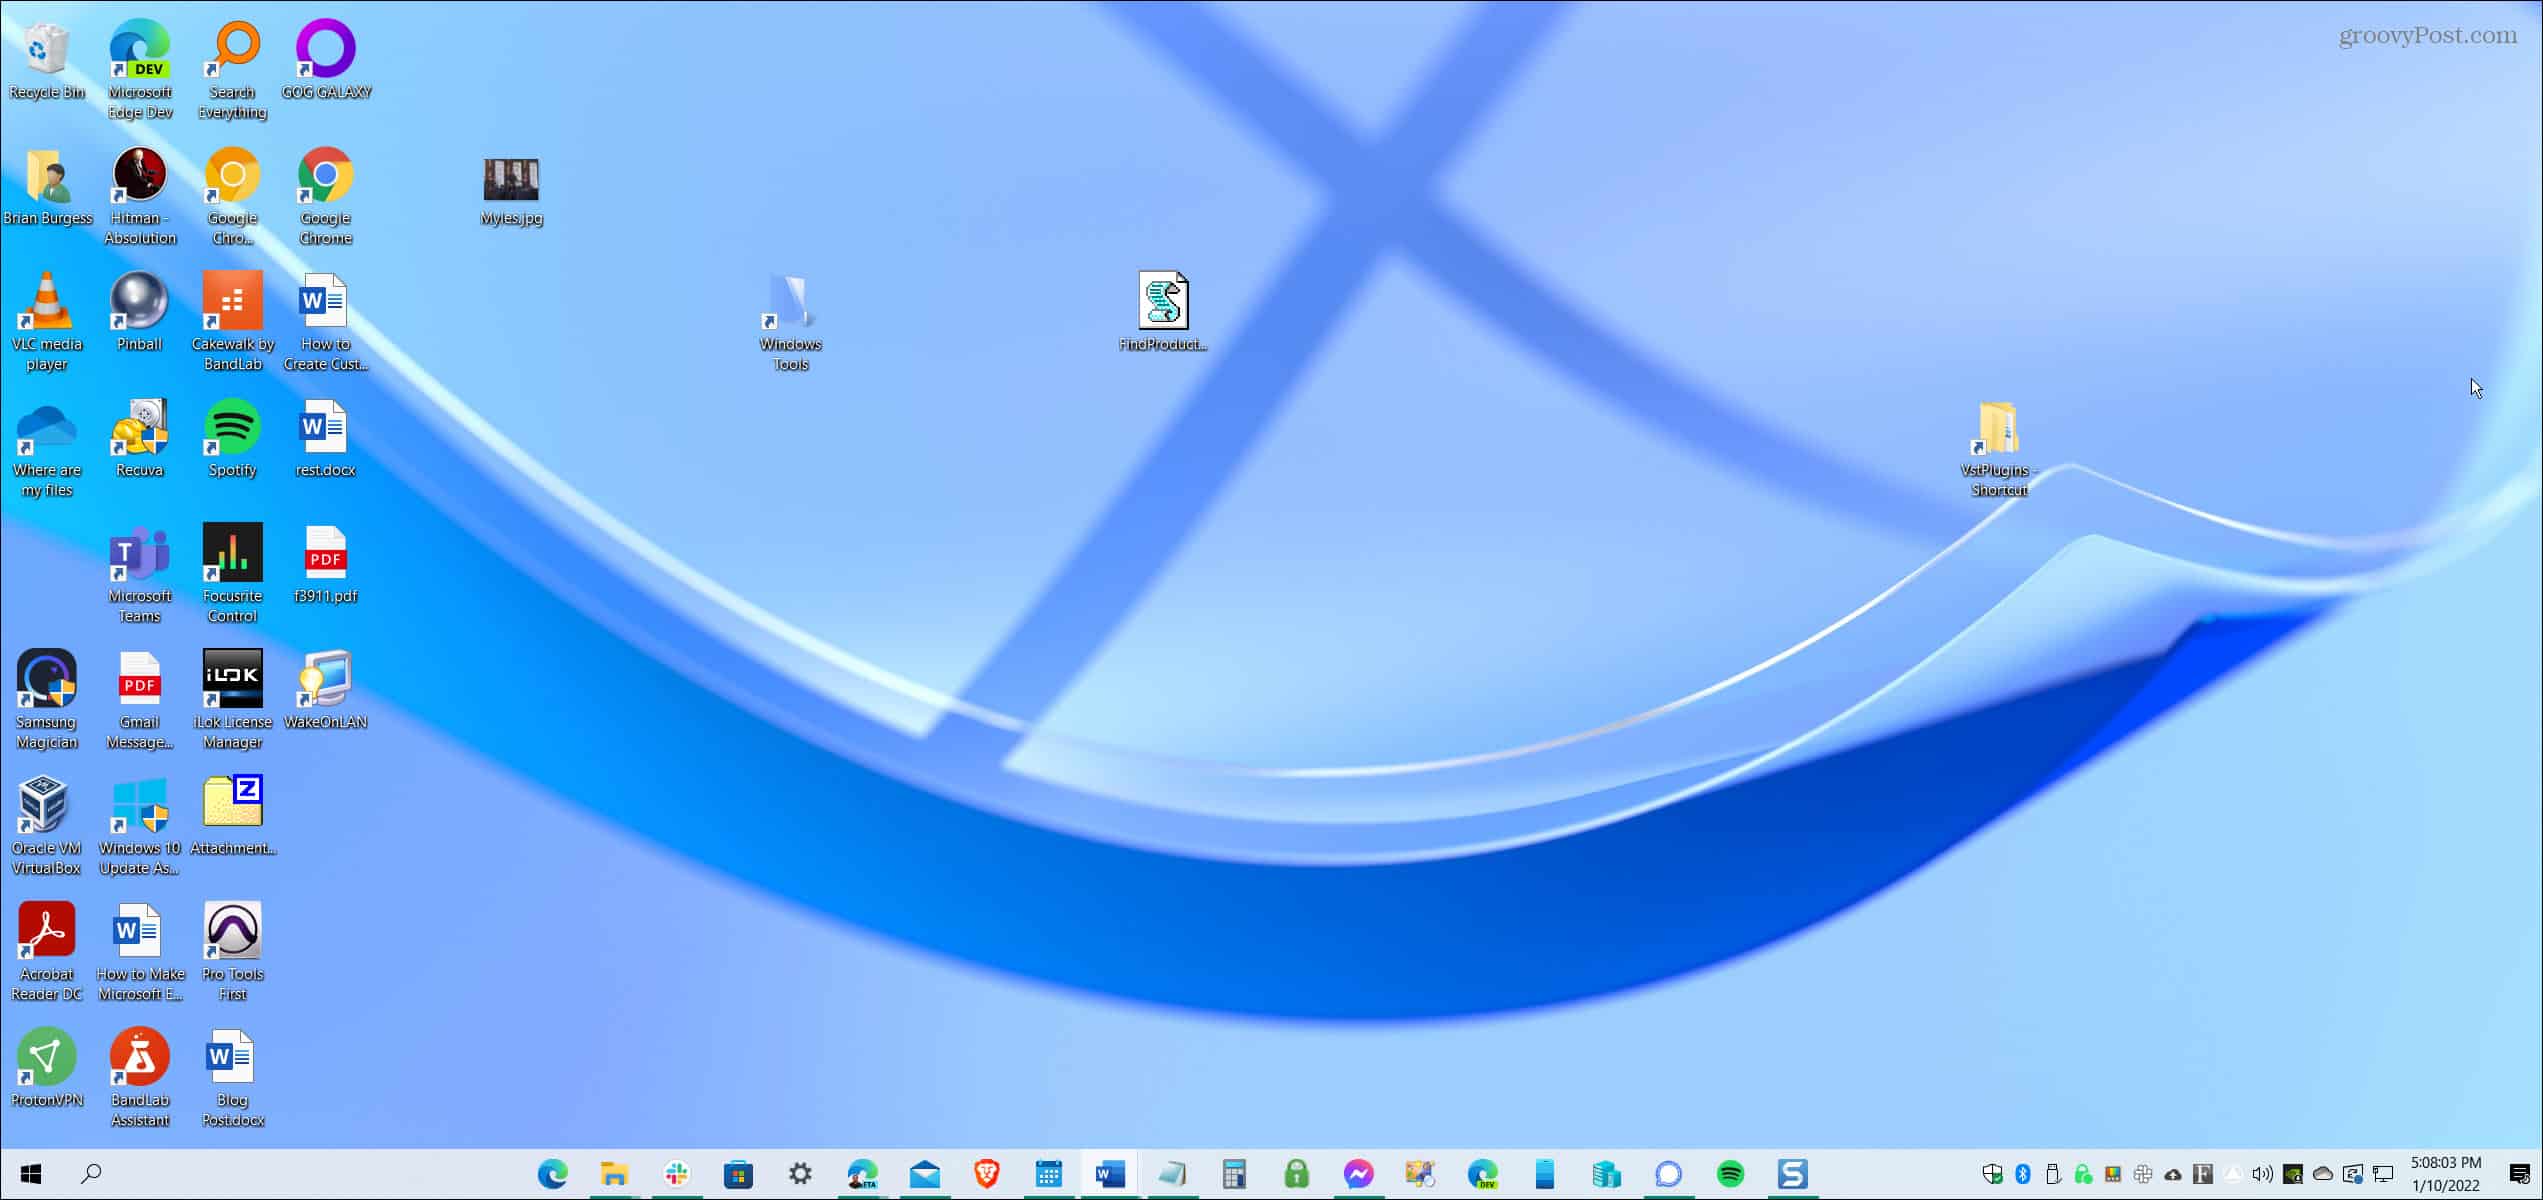Open the clock calendar flyout
This screenshot has width=2543, height=1200.
click(2443, 1173)
